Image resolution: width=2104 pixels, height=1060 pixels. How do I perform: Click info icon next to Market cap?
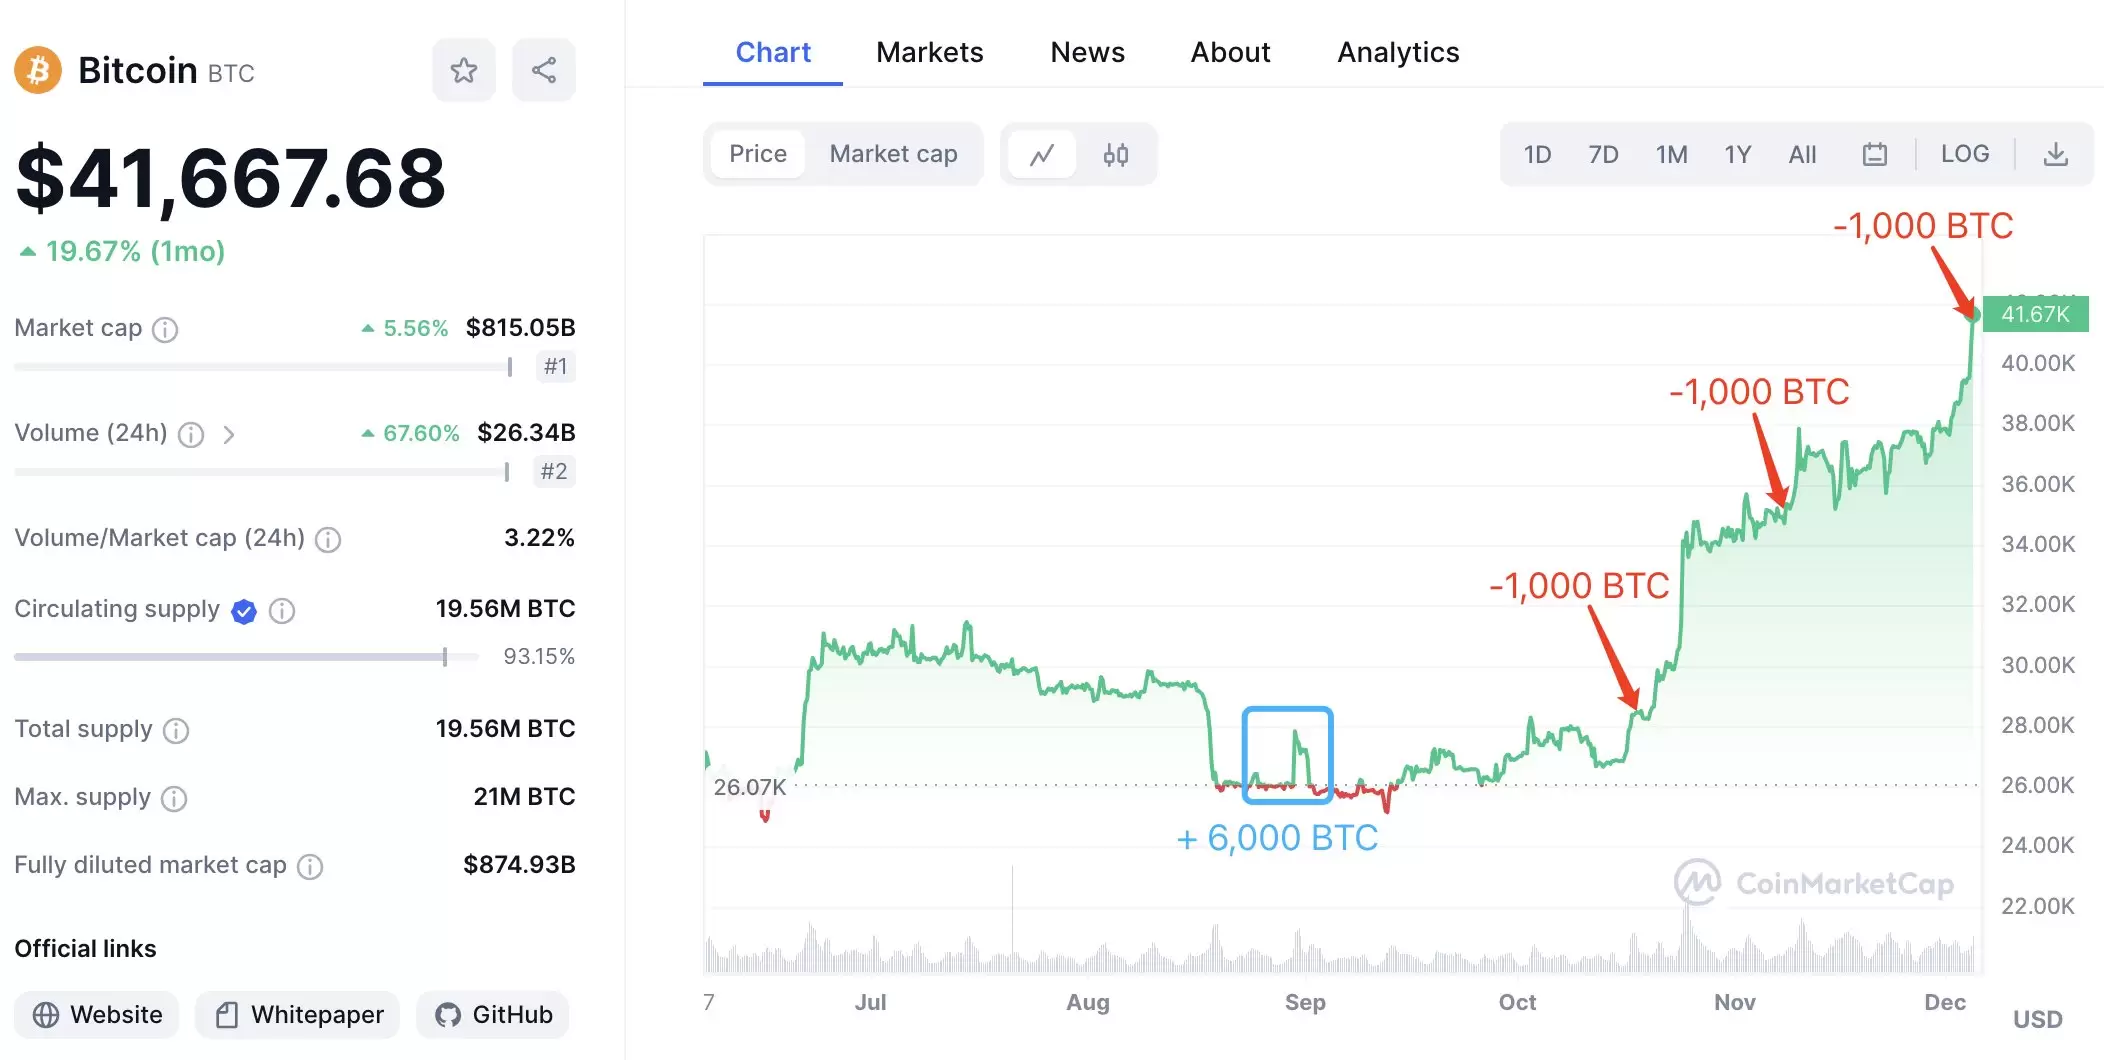click(x=165, y=329)
